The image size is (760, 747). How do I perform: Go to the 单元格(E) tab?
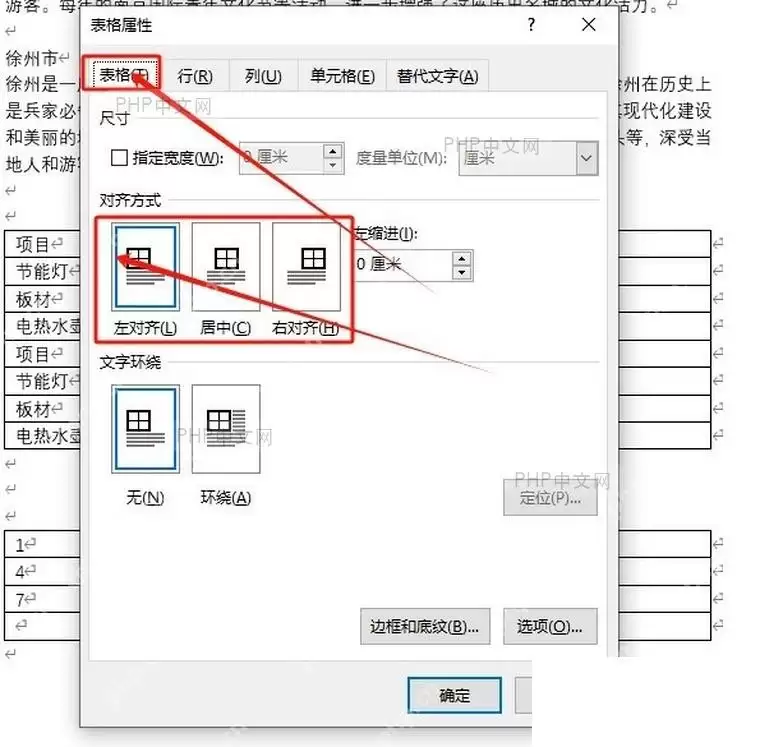[x=342, y=76]
